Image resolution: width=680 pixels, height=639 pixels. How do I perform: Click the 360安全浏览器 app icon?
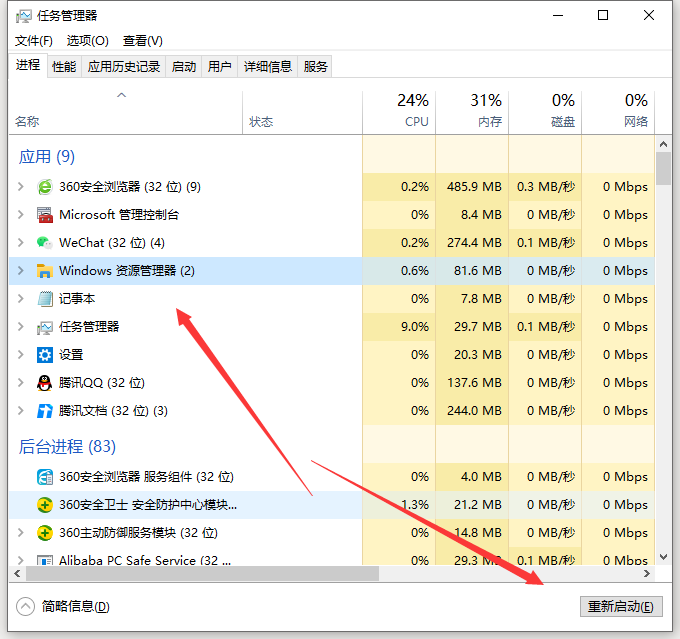44,187
